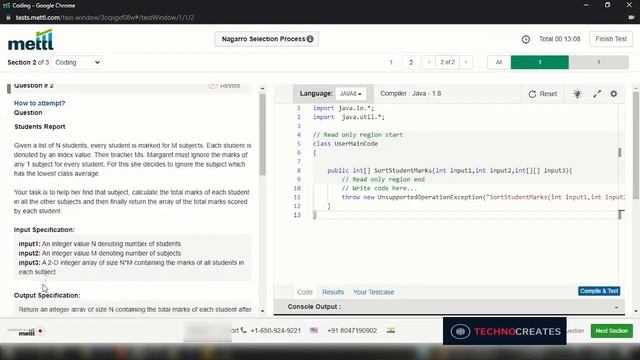This screenshot has height=360, width=640.
Task: Open the Section Coding dropdown
Action: pyautogui.click(x=77, y=62)
